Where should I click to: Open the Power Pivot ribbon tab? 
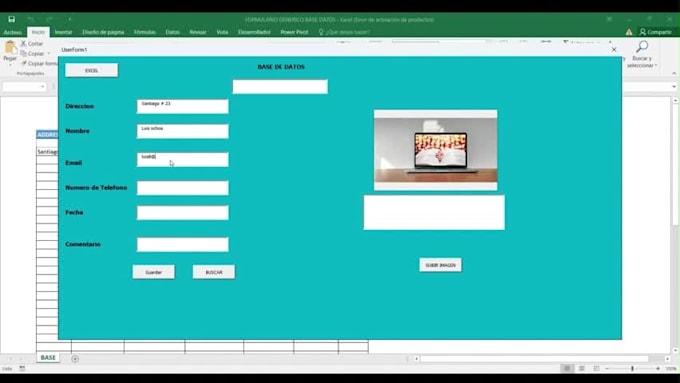coord(294,32)
